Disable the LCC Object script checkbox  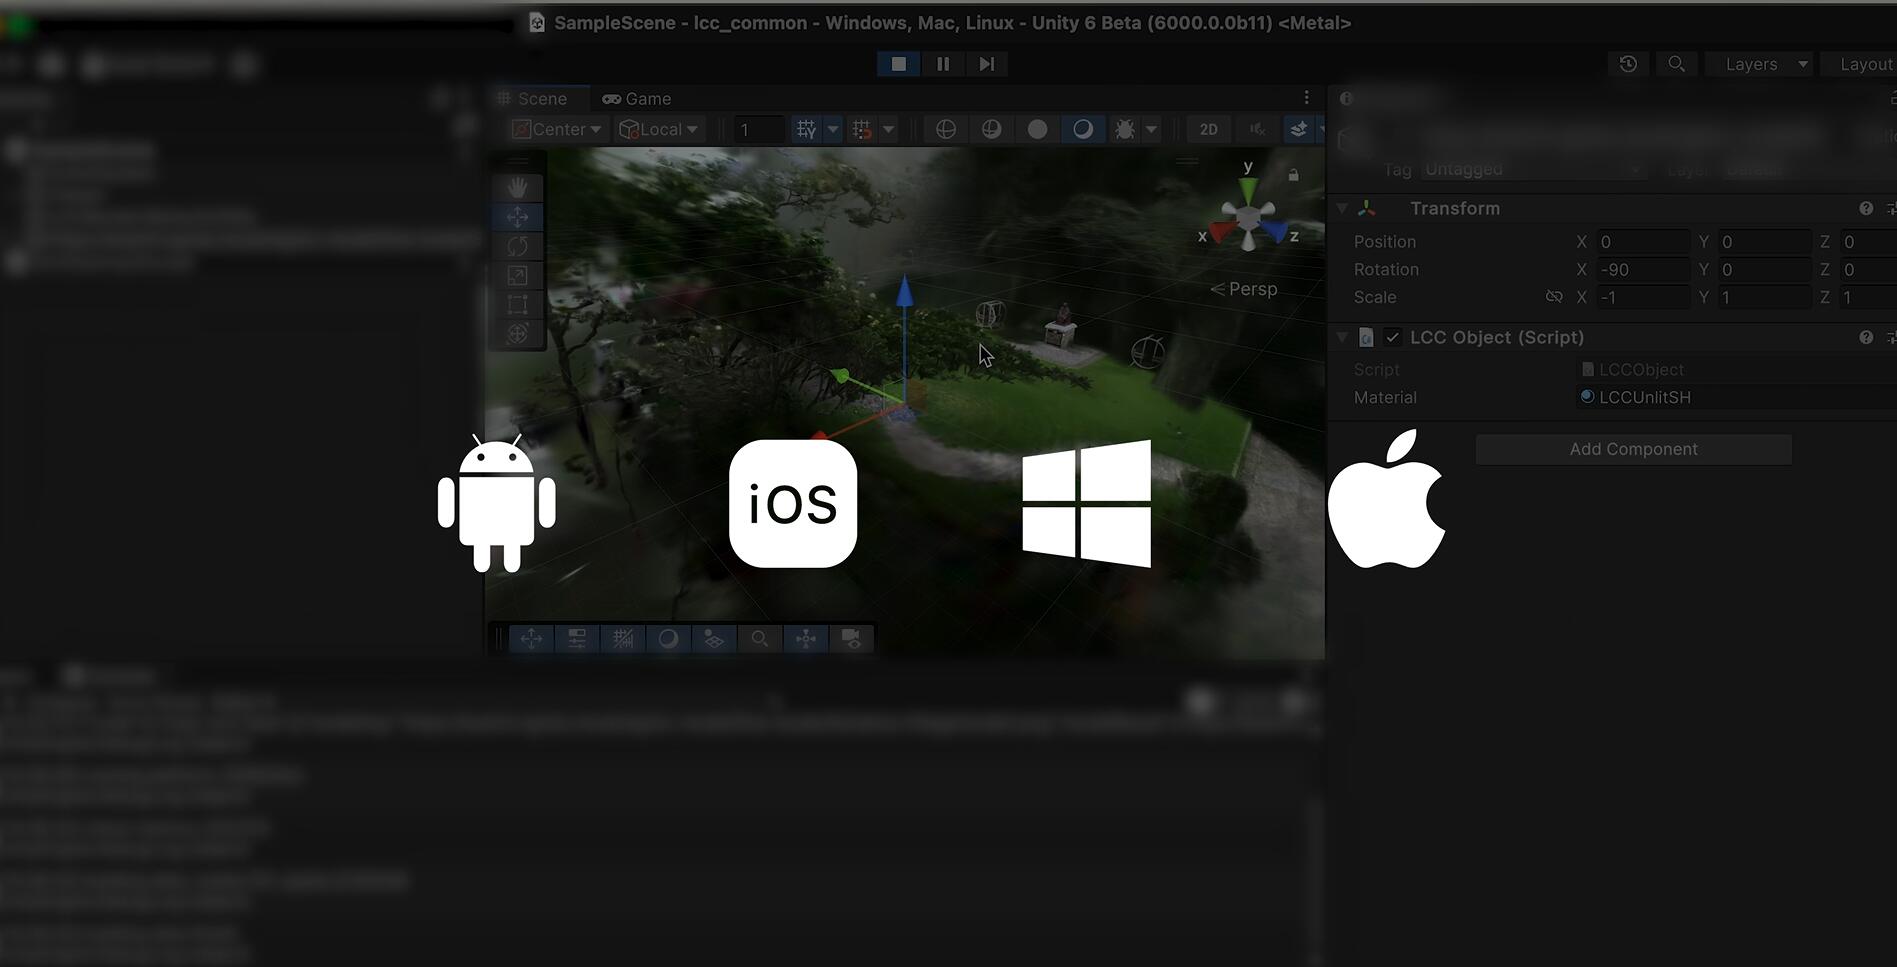pyautogui.click(x=1392, y=337)
